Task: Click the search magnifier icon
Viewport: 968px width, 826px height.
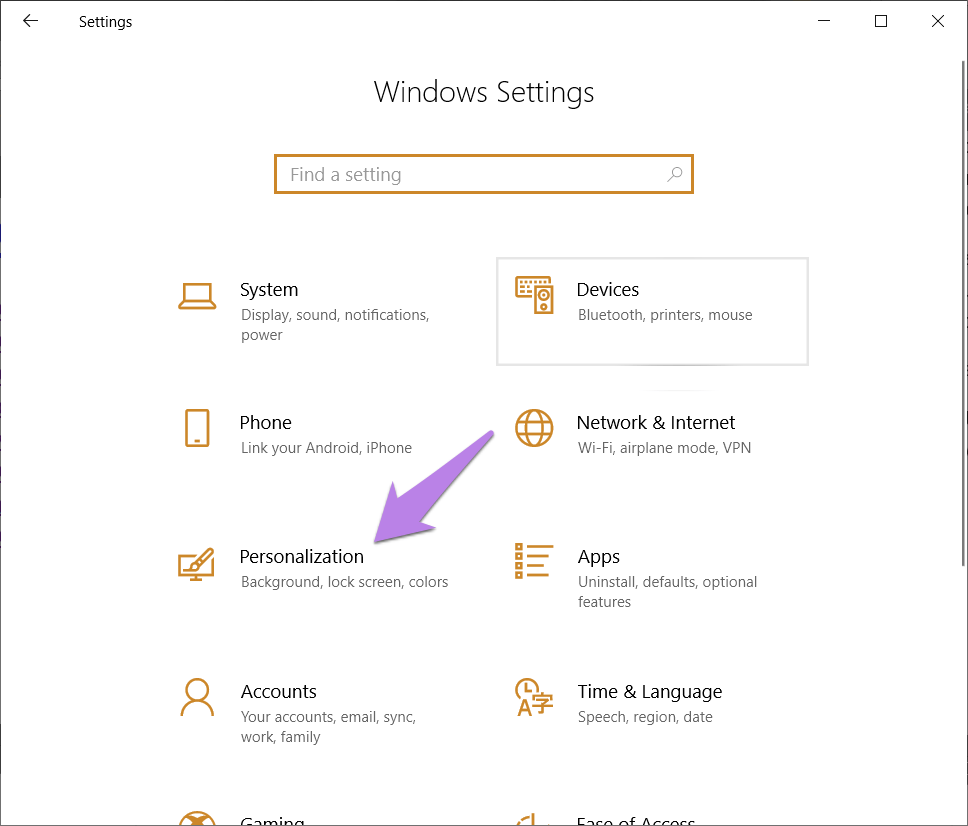Action: click(675, 174)
